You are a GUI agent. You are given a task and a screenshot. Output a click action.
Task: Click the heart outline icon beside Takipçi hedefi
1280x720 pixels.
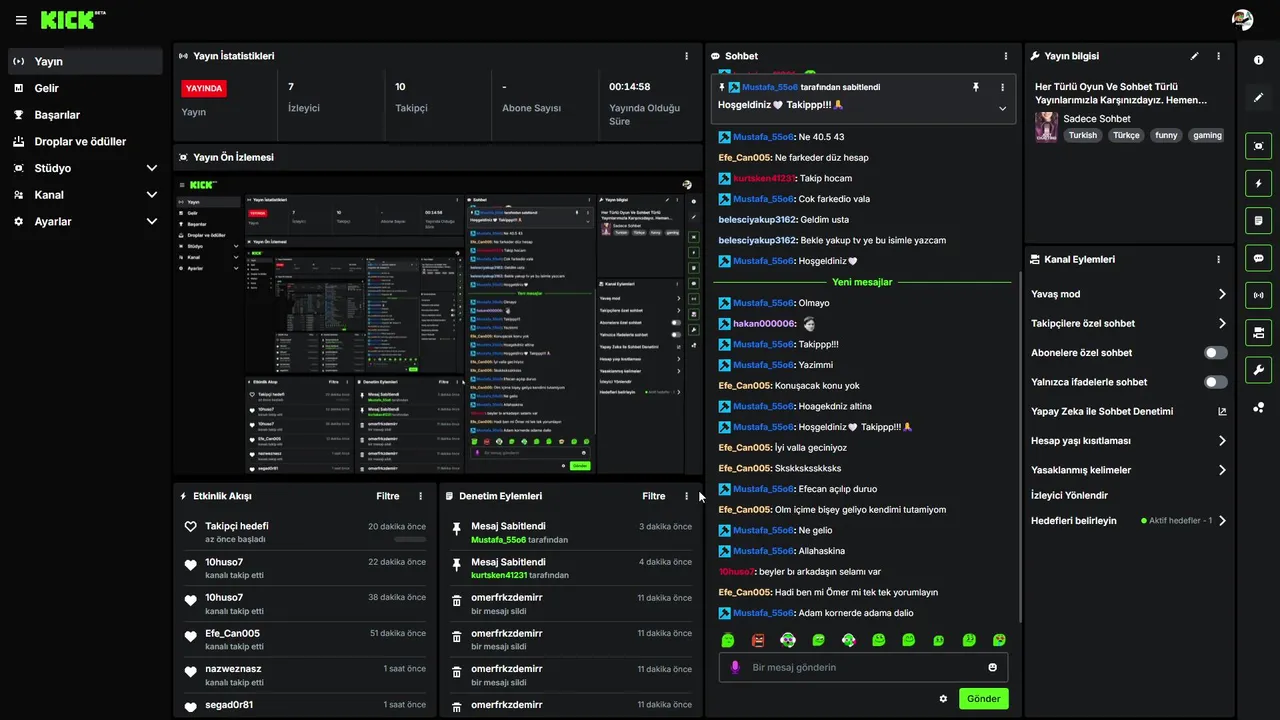click(191, 527)
